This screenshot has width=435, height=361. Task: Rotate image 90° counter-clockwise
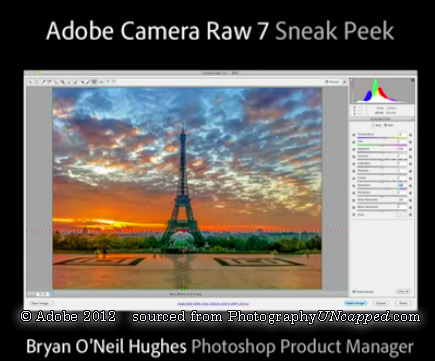tap(107, 82)
